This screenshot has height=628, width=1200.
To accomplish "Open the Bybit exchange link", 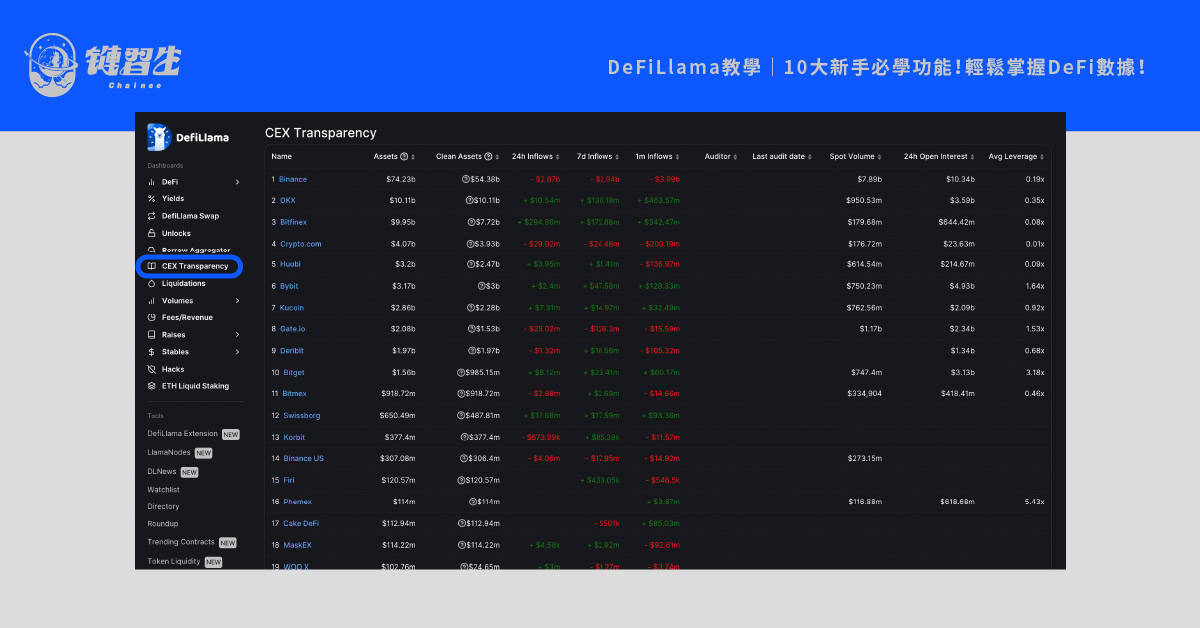I will coord(289,286).
